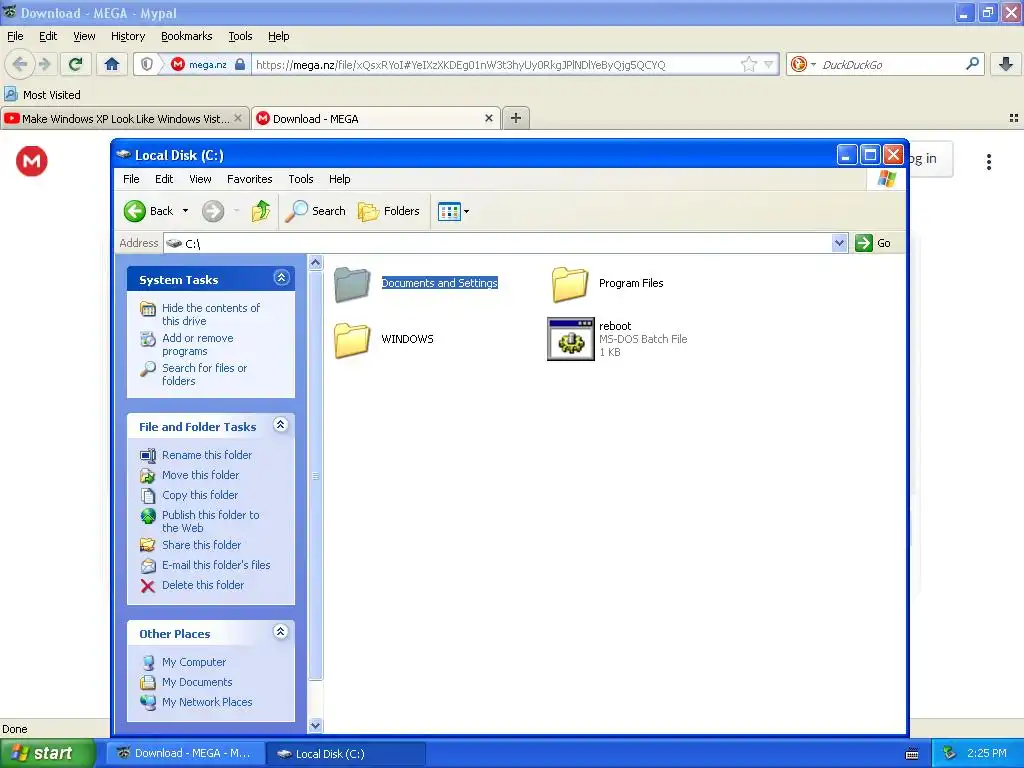Open the browser Tools menu
The image size is (1024, 768).
(240, 37)
